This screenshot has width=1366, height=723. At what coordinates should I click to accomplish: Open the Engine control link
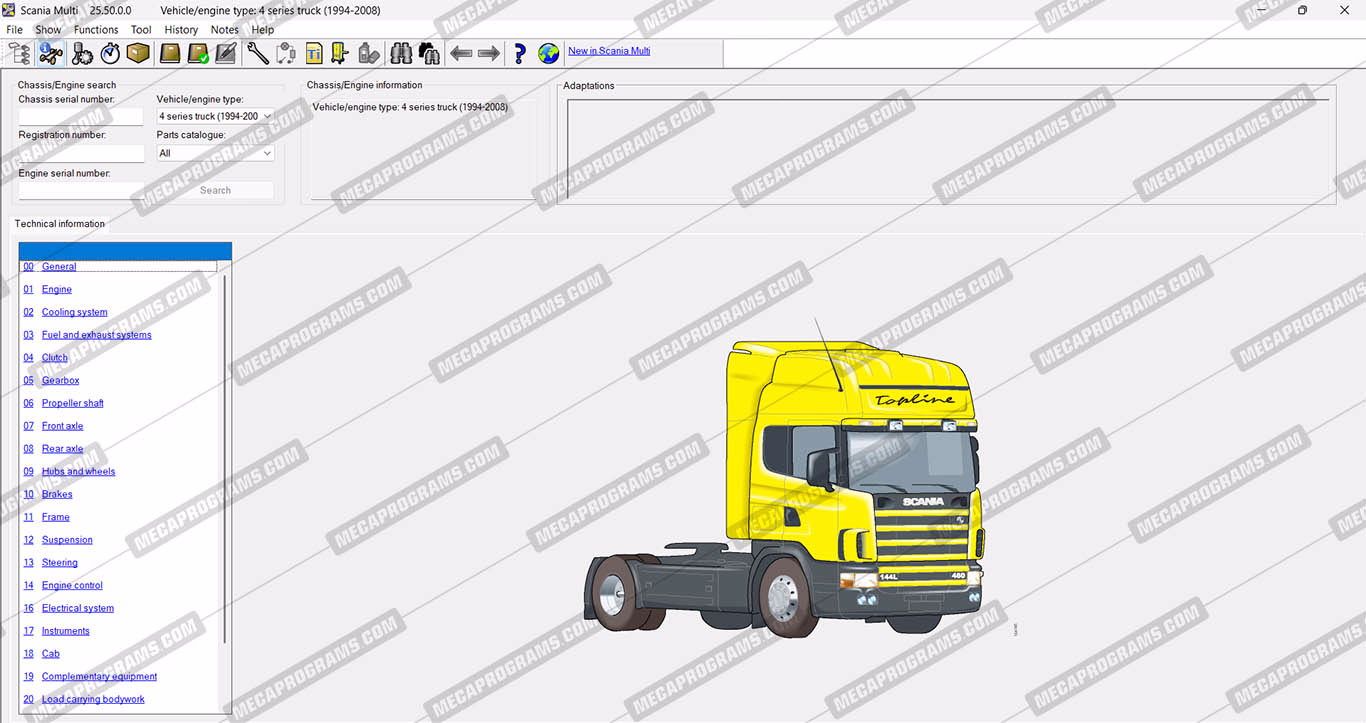[73, 586]
